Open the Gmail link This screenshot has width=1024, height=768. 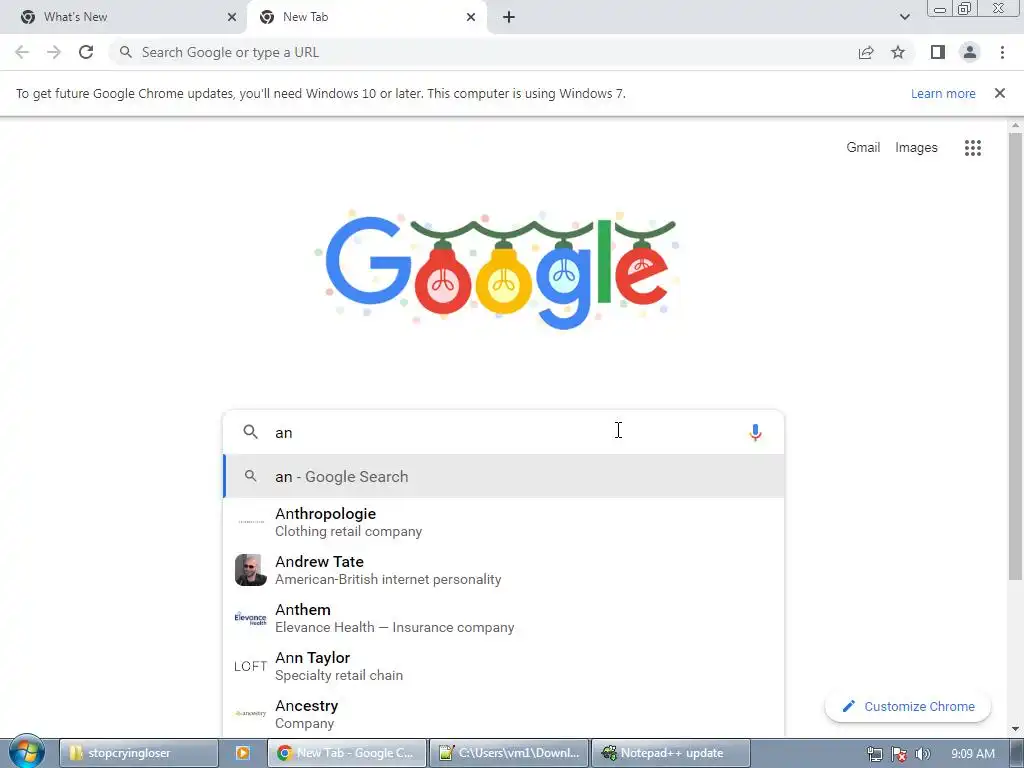[863, 148]
